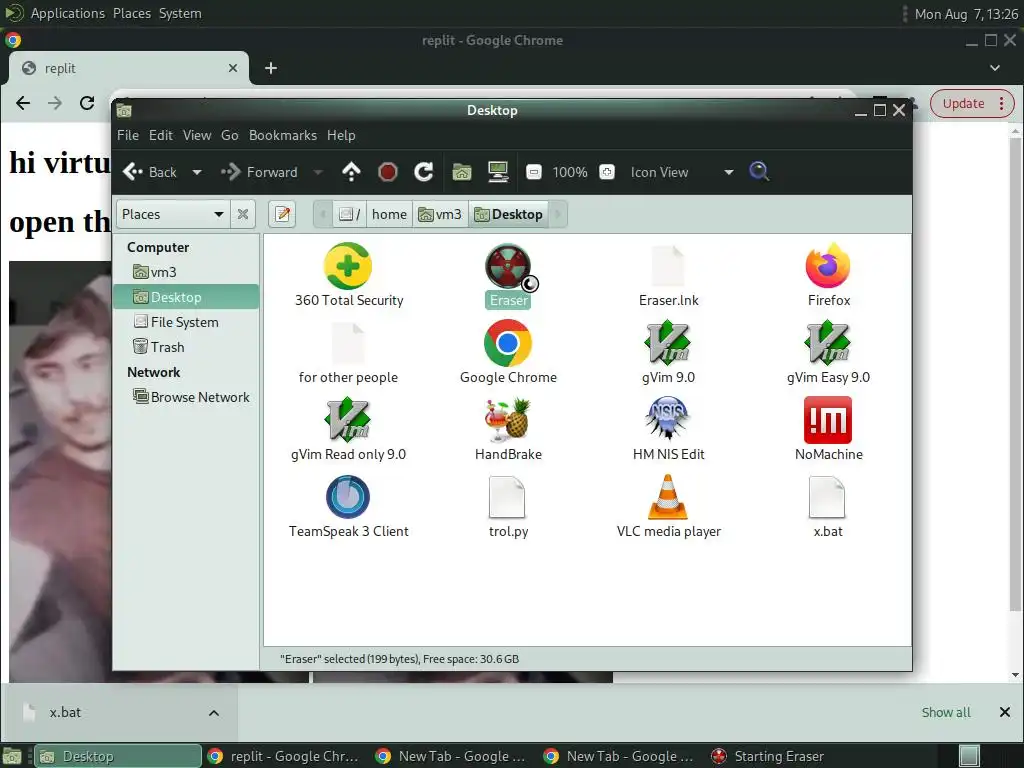Toggle the location text entry pencil button
The height and width of the screenshot is (768, 1024).
[x=282, y=214]
